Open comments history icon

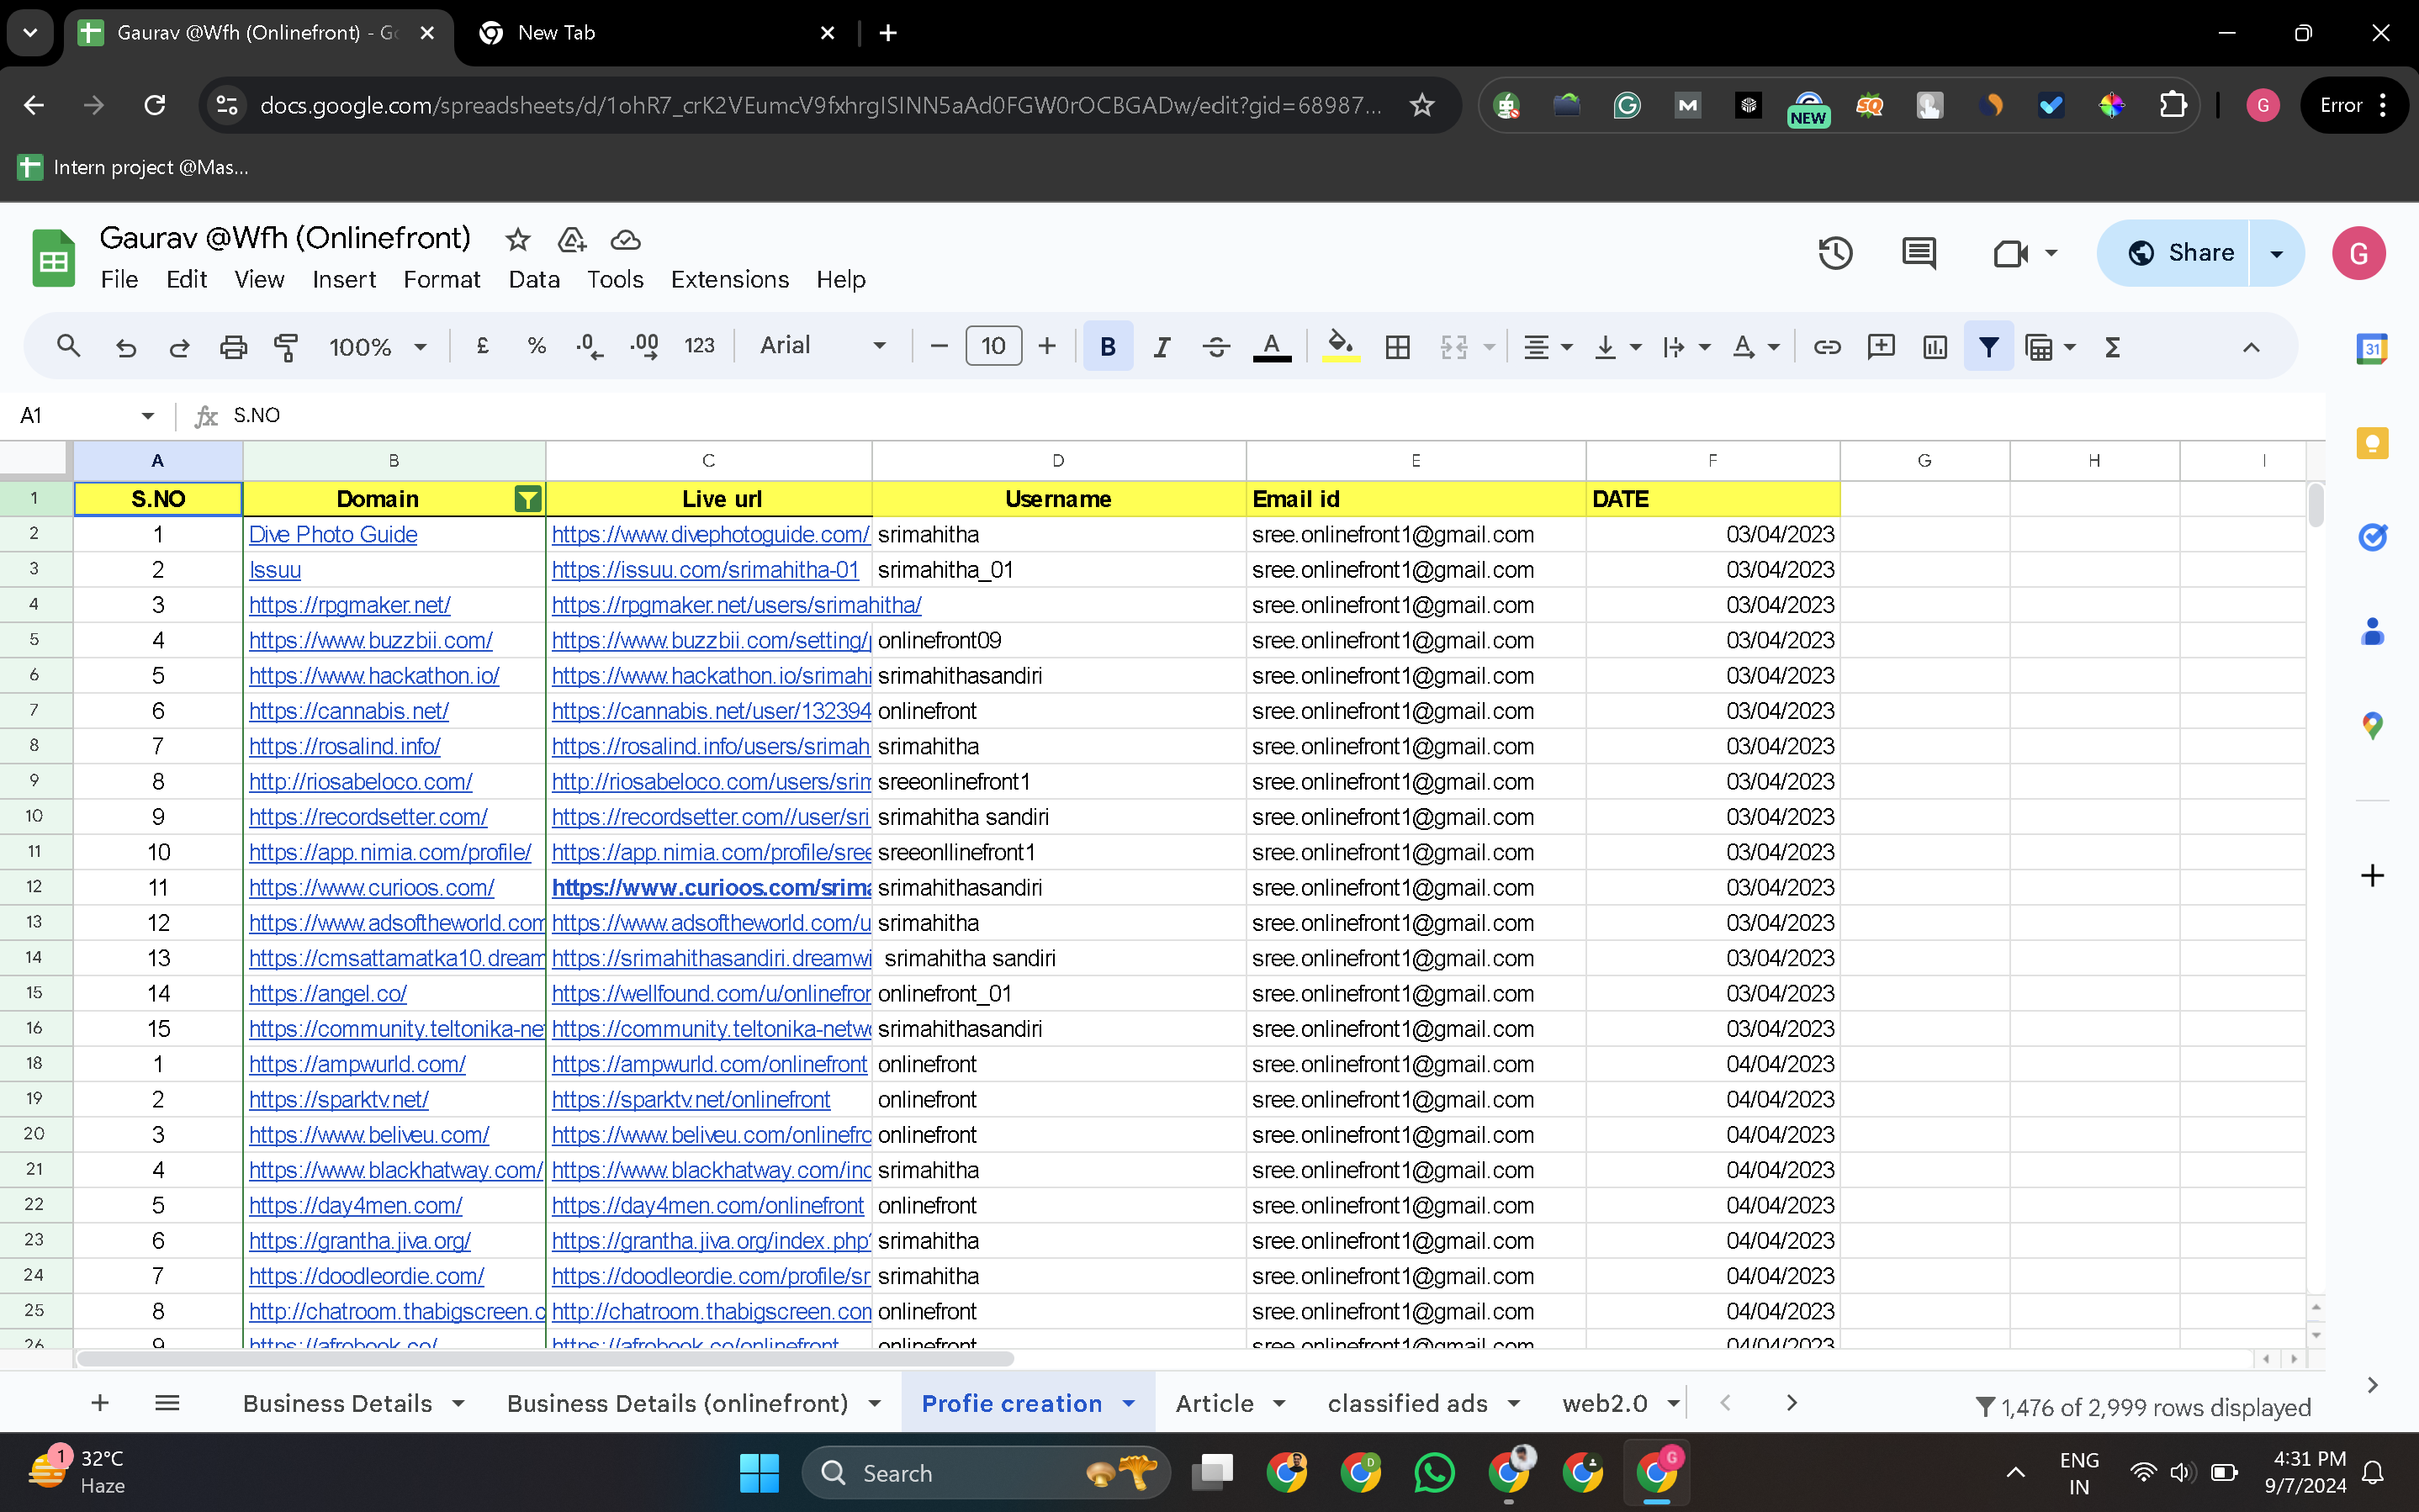pos(1918,253)
